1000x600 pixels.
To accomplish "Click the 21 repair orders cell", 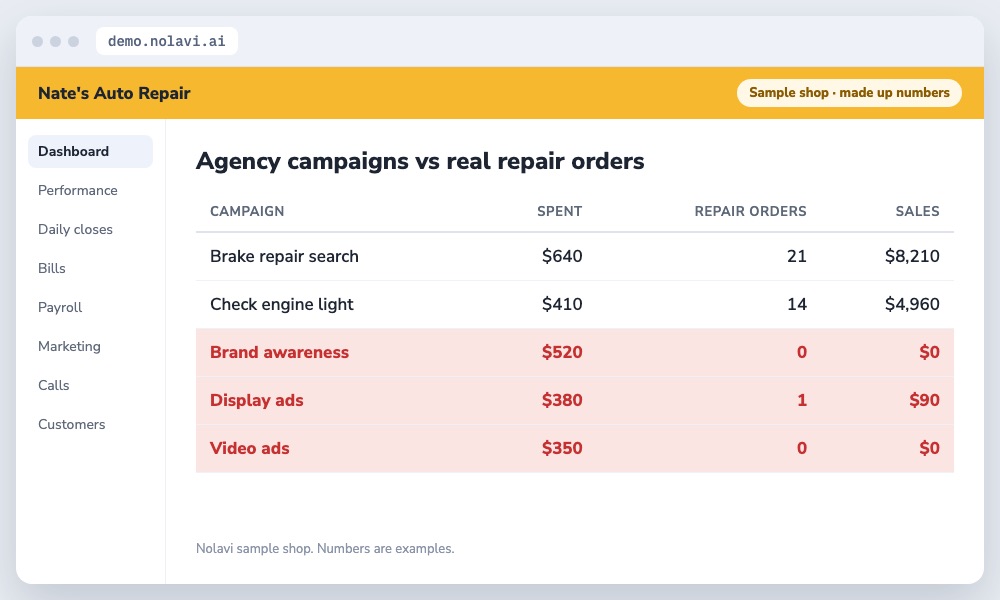I will tap(797, 256).
